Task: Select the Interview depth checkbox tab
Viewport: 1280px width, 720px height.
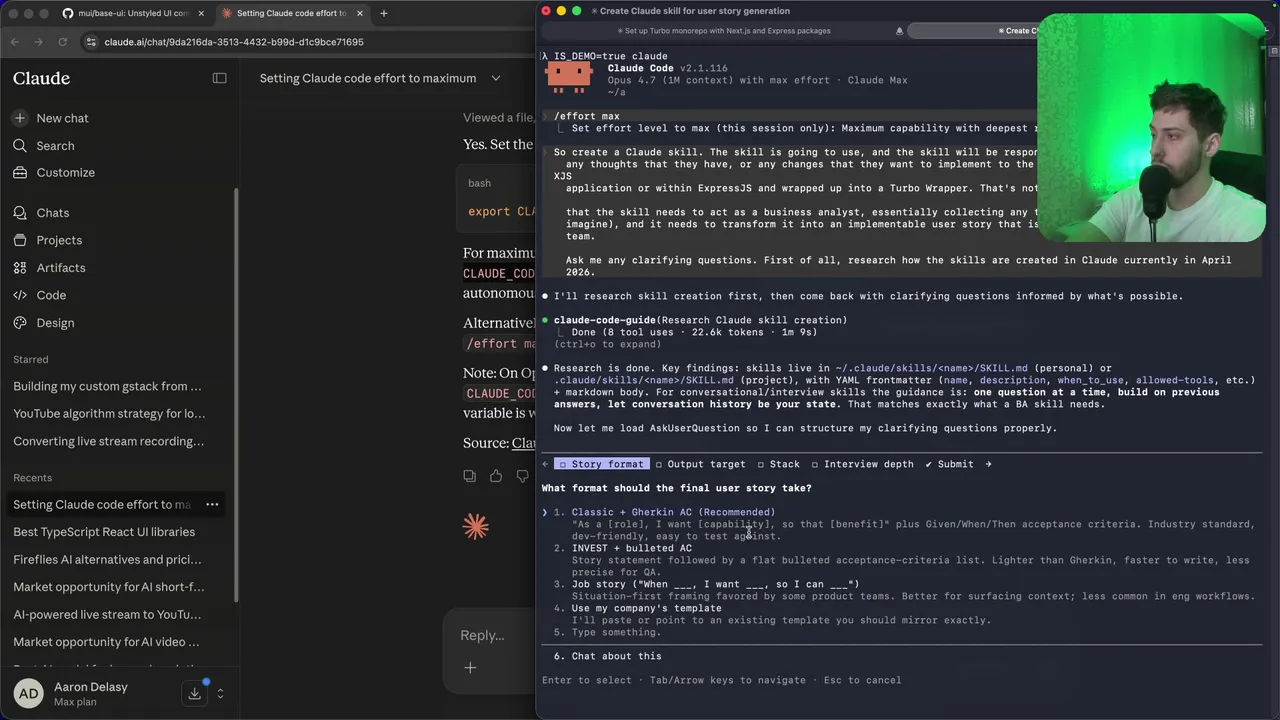Action: (x=862, y=464)
